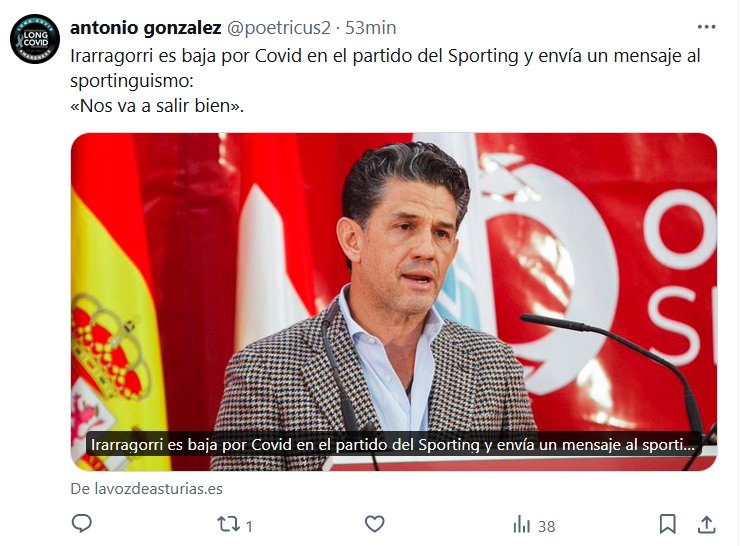The height and width of the screenshot is (546, 740).
Task: Click the word sportinguismo in tweet
Action: pos(132,81)
